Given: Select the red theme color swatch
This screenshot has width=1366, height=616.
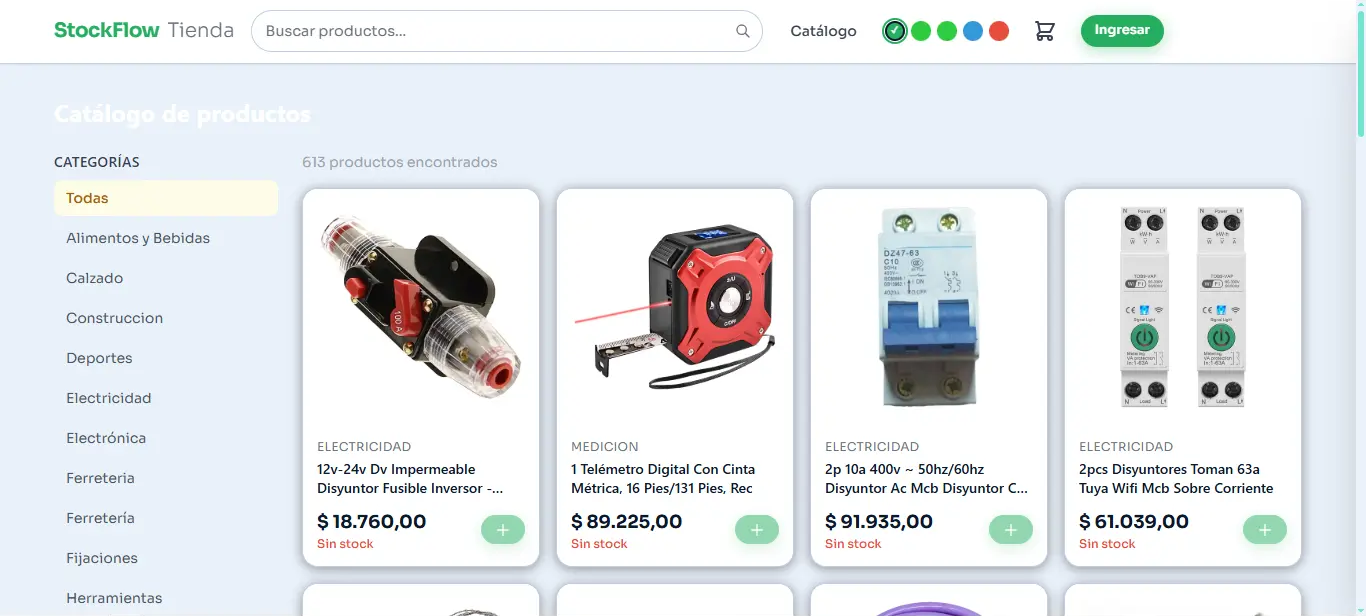Looking at the screenshot, I should pyautogui.click(x=999, y=31).
